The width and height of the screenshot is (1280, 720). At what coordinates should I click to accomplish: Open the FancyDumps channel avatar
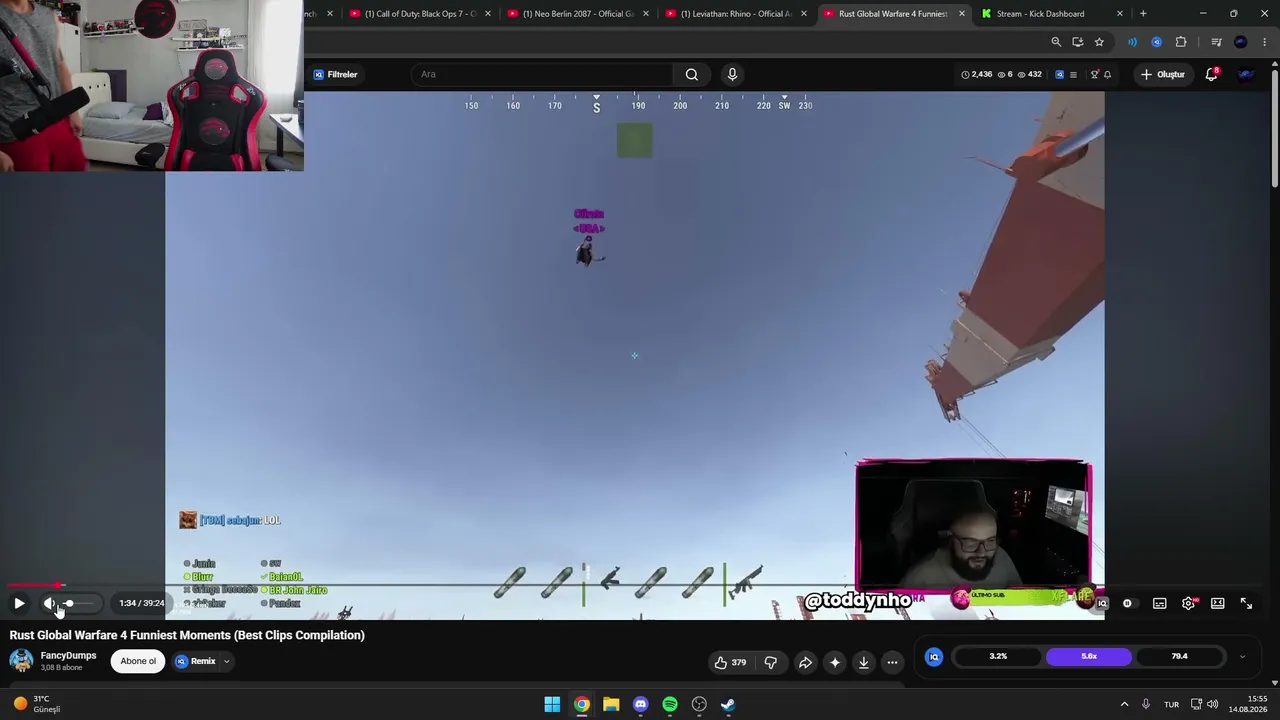[21, 661]
